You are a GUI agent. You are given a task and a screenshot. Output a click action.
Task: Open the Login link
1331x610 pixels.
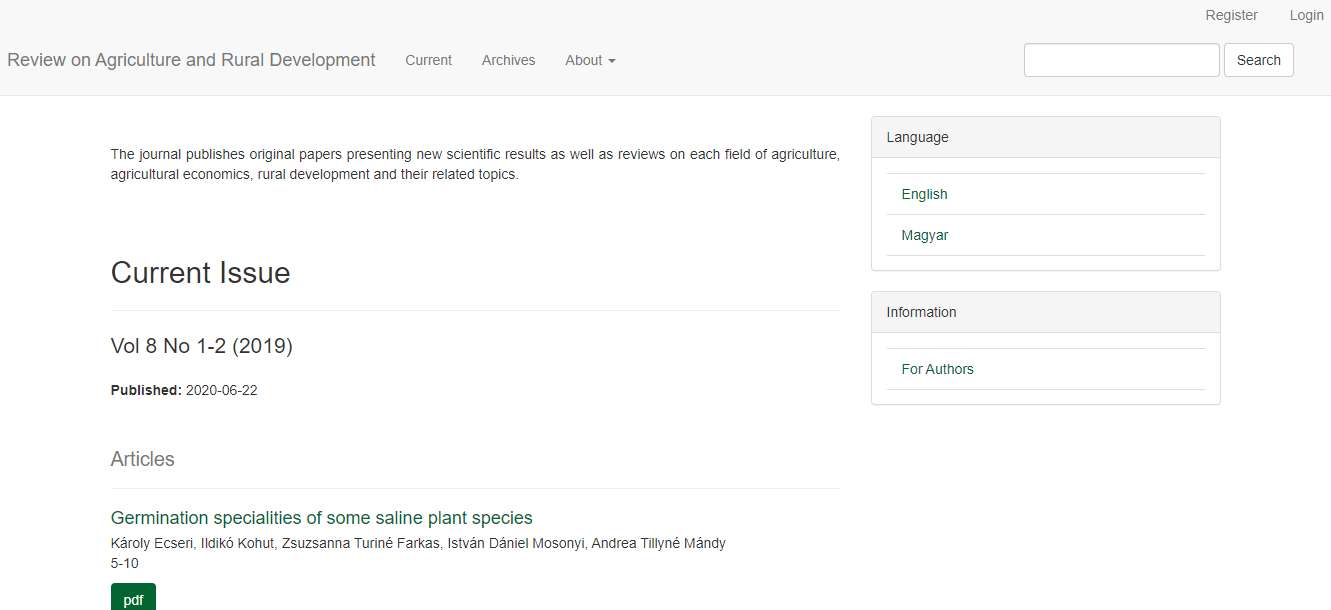[1306, 15]
